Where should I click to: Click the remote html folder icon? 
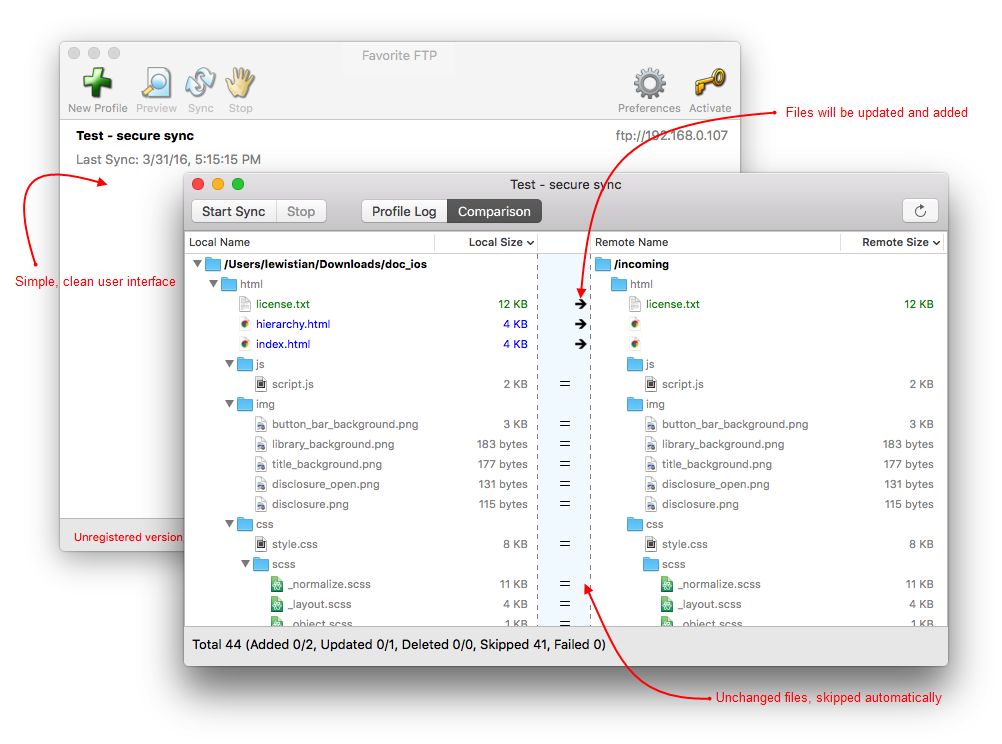tap(619, 284)
